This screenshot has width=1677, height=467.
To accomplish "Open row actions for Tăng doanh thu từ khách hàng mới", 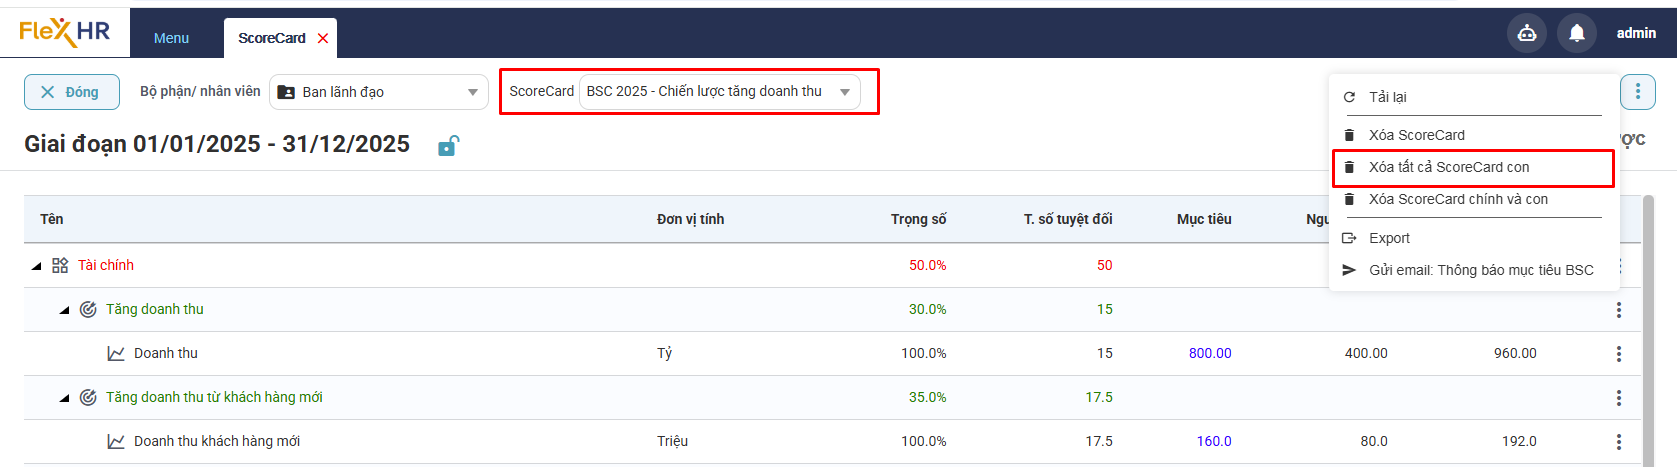I will click(x=1618, y=398).
